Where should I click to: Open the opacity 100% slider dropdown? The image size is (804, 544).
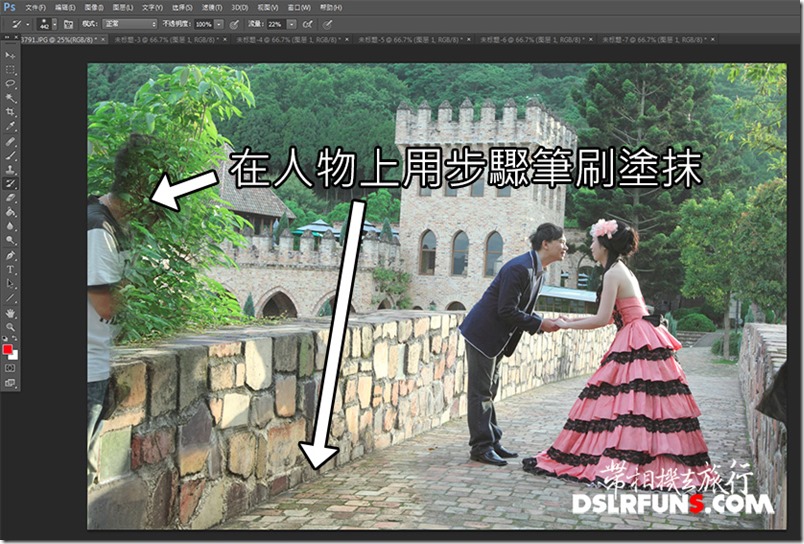tap(220, 23)
